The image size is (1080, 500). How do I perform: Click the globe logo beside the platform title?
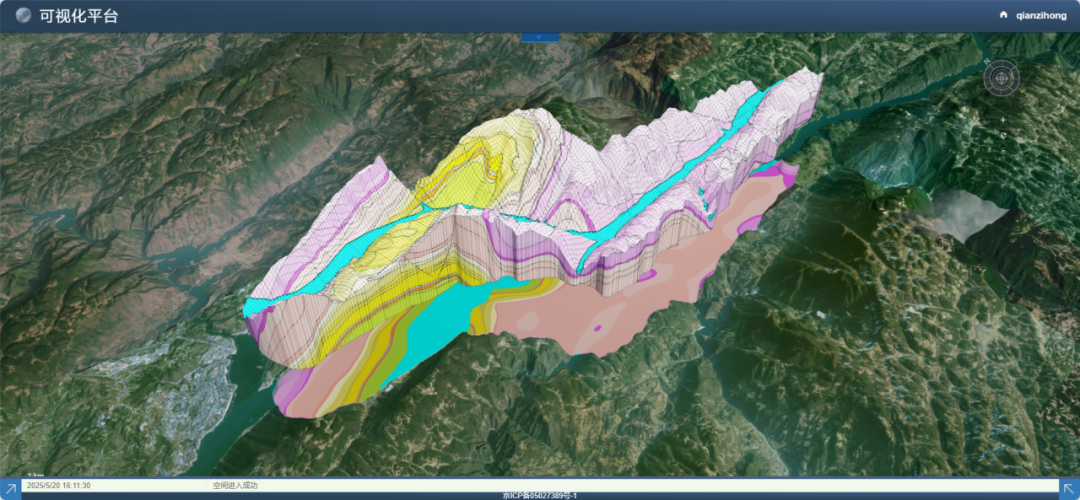pyautogui.click(x=23, y=16)
